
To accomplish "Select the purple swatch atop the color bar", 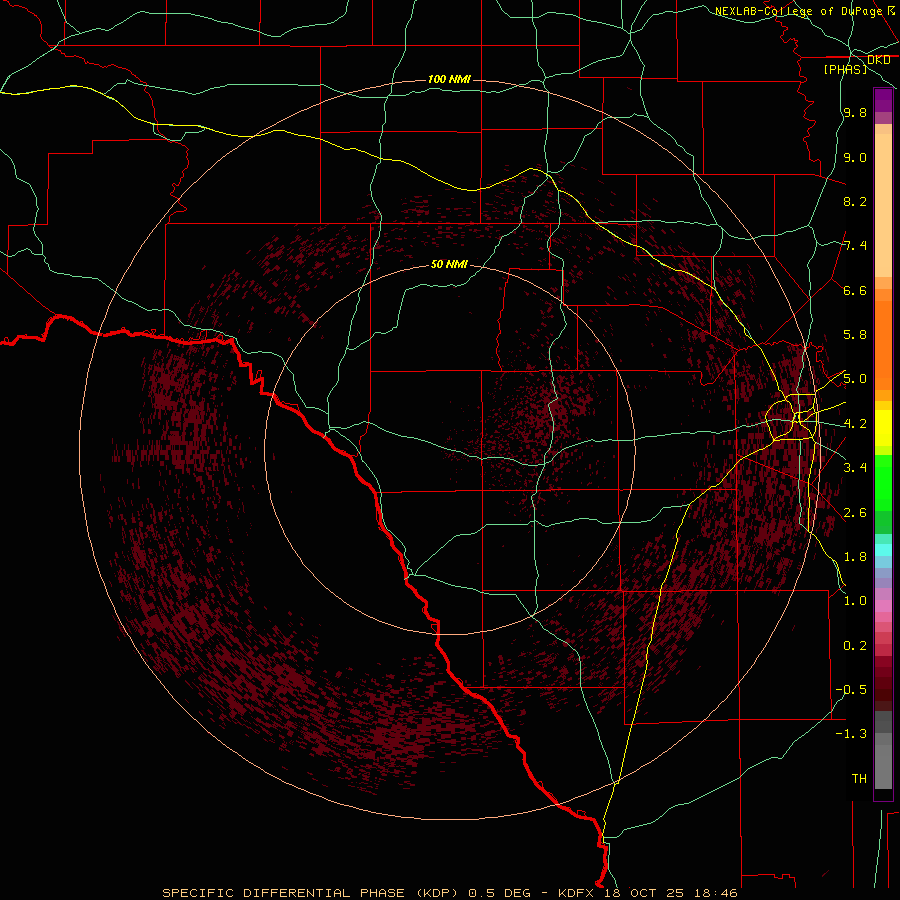I will 883,100.
